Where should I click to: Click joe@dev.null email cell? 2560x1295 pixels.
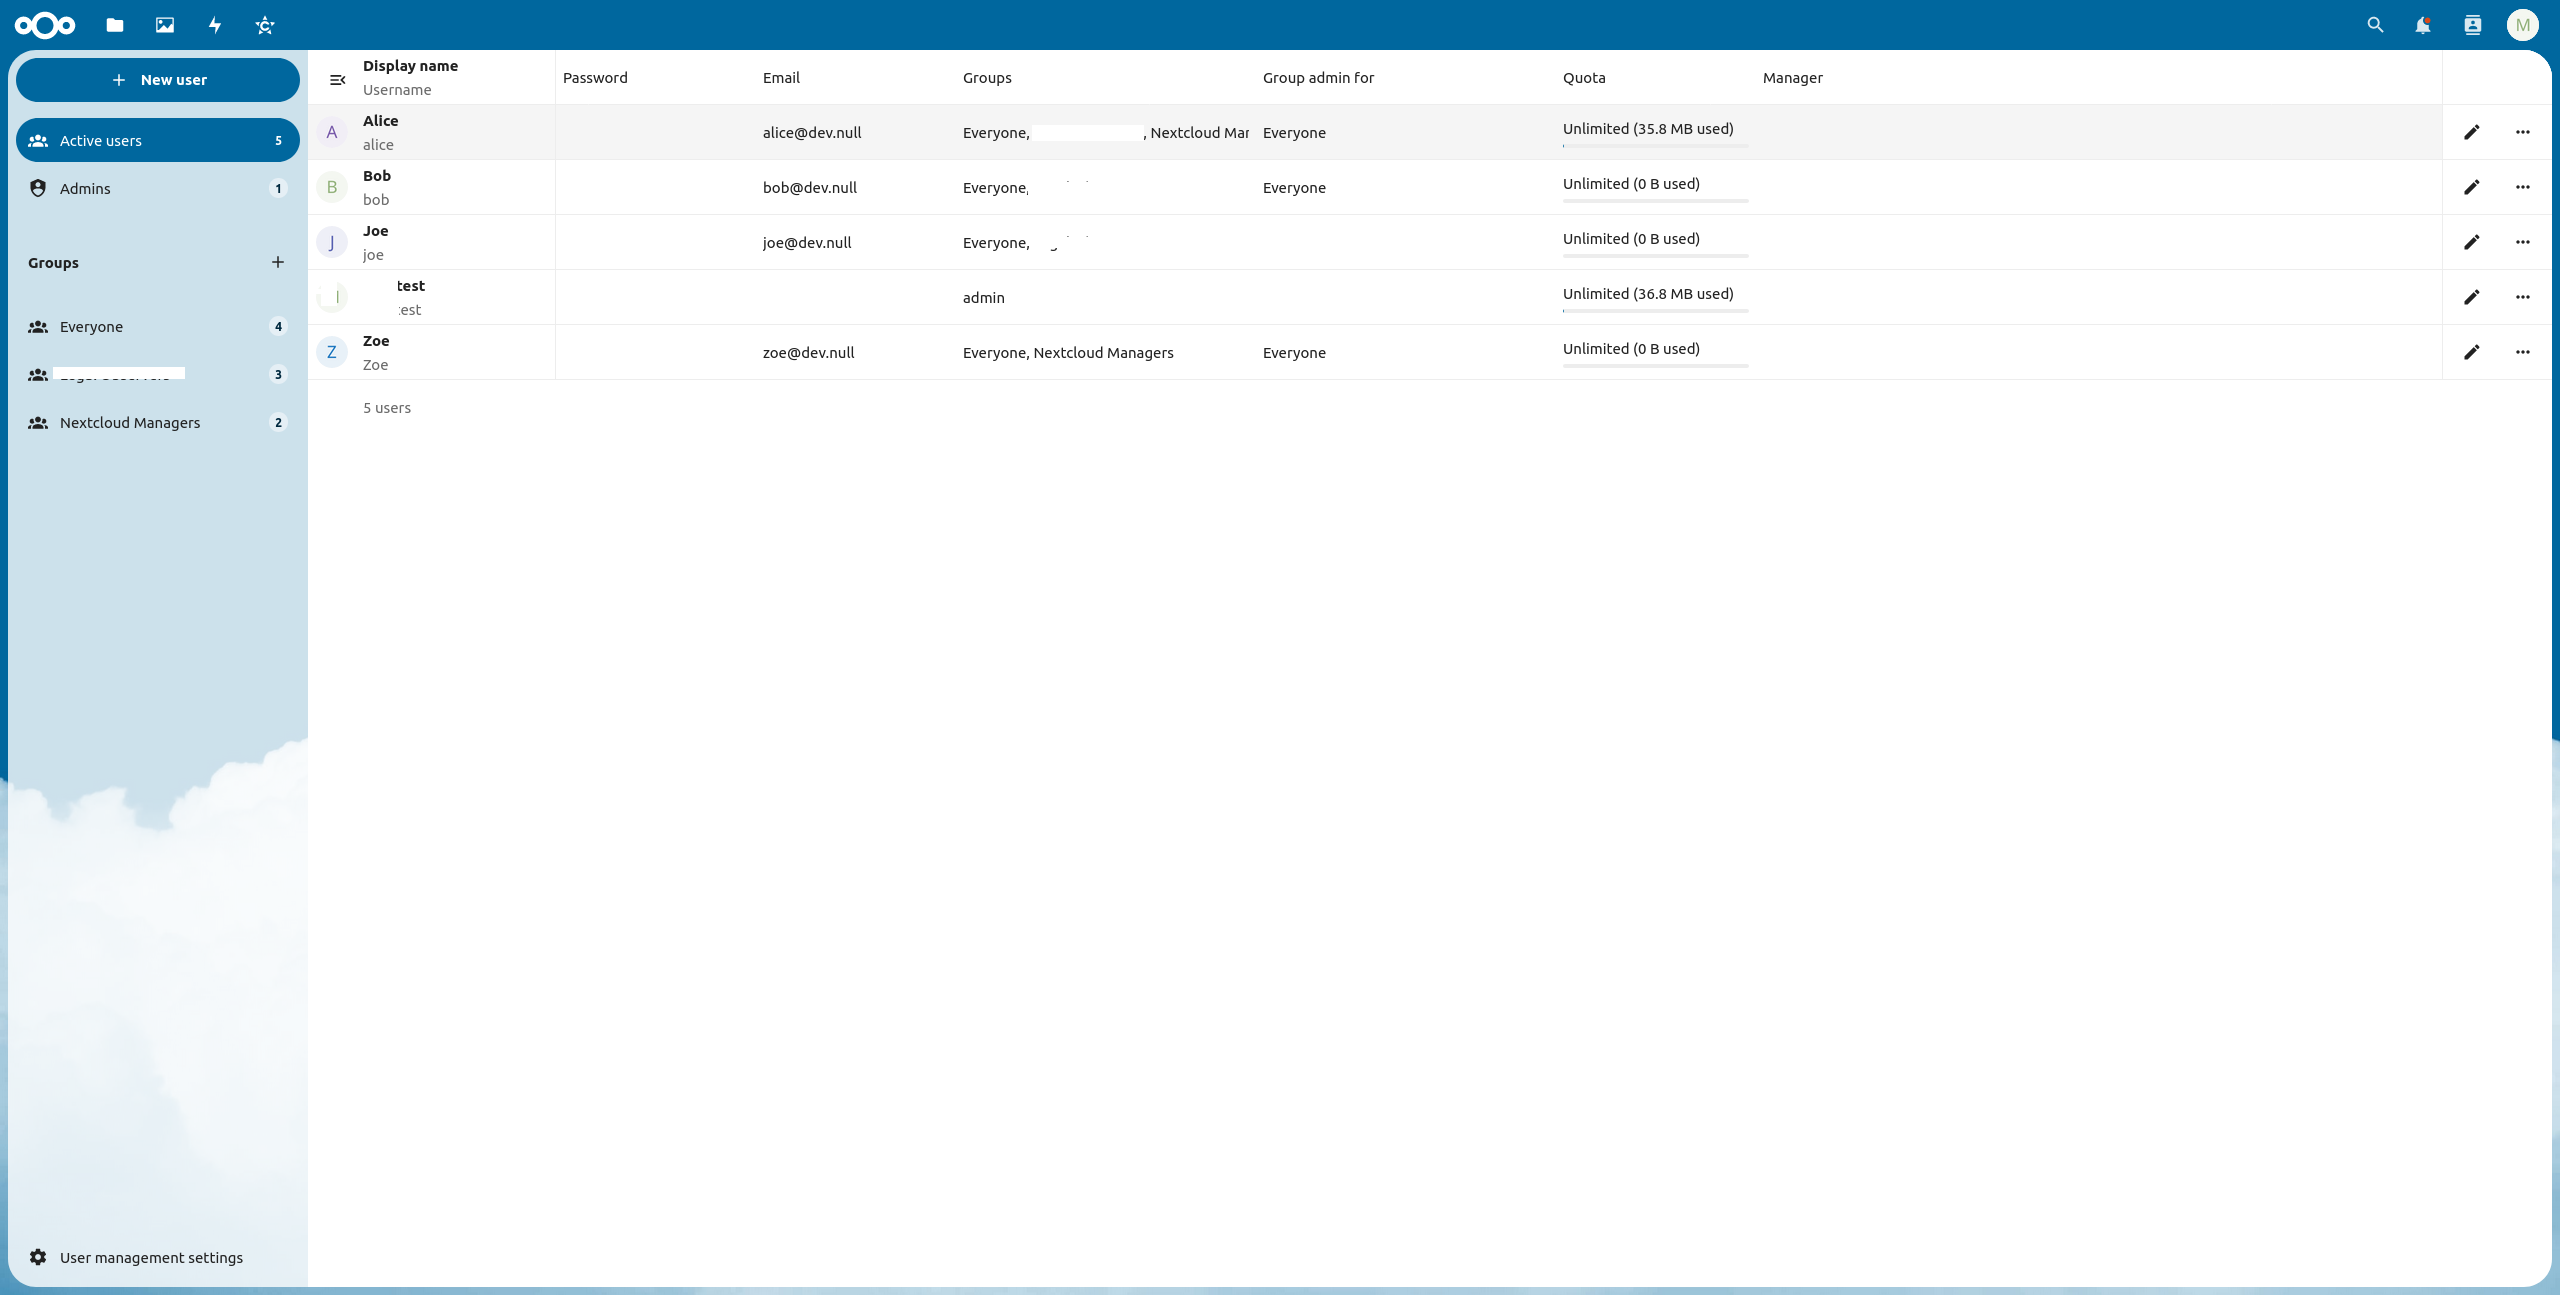tap(807, 242)
